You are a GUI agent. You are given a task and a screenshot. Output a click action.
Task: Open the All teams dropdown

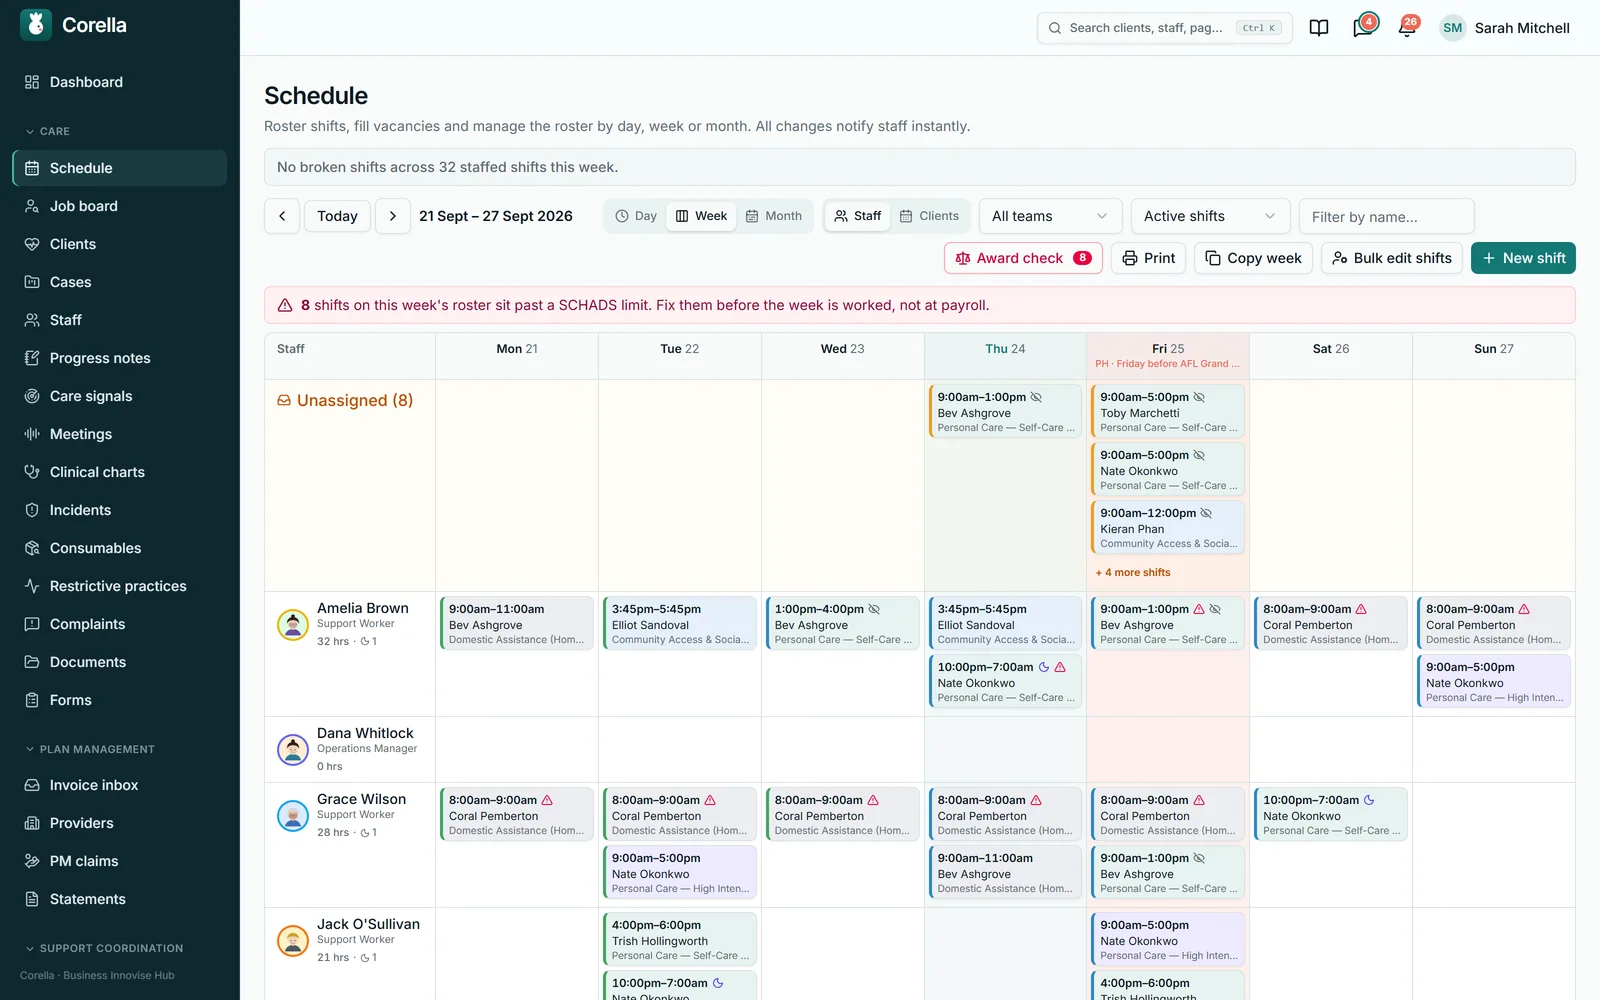pyautogui.click(x=1050, y=216)
